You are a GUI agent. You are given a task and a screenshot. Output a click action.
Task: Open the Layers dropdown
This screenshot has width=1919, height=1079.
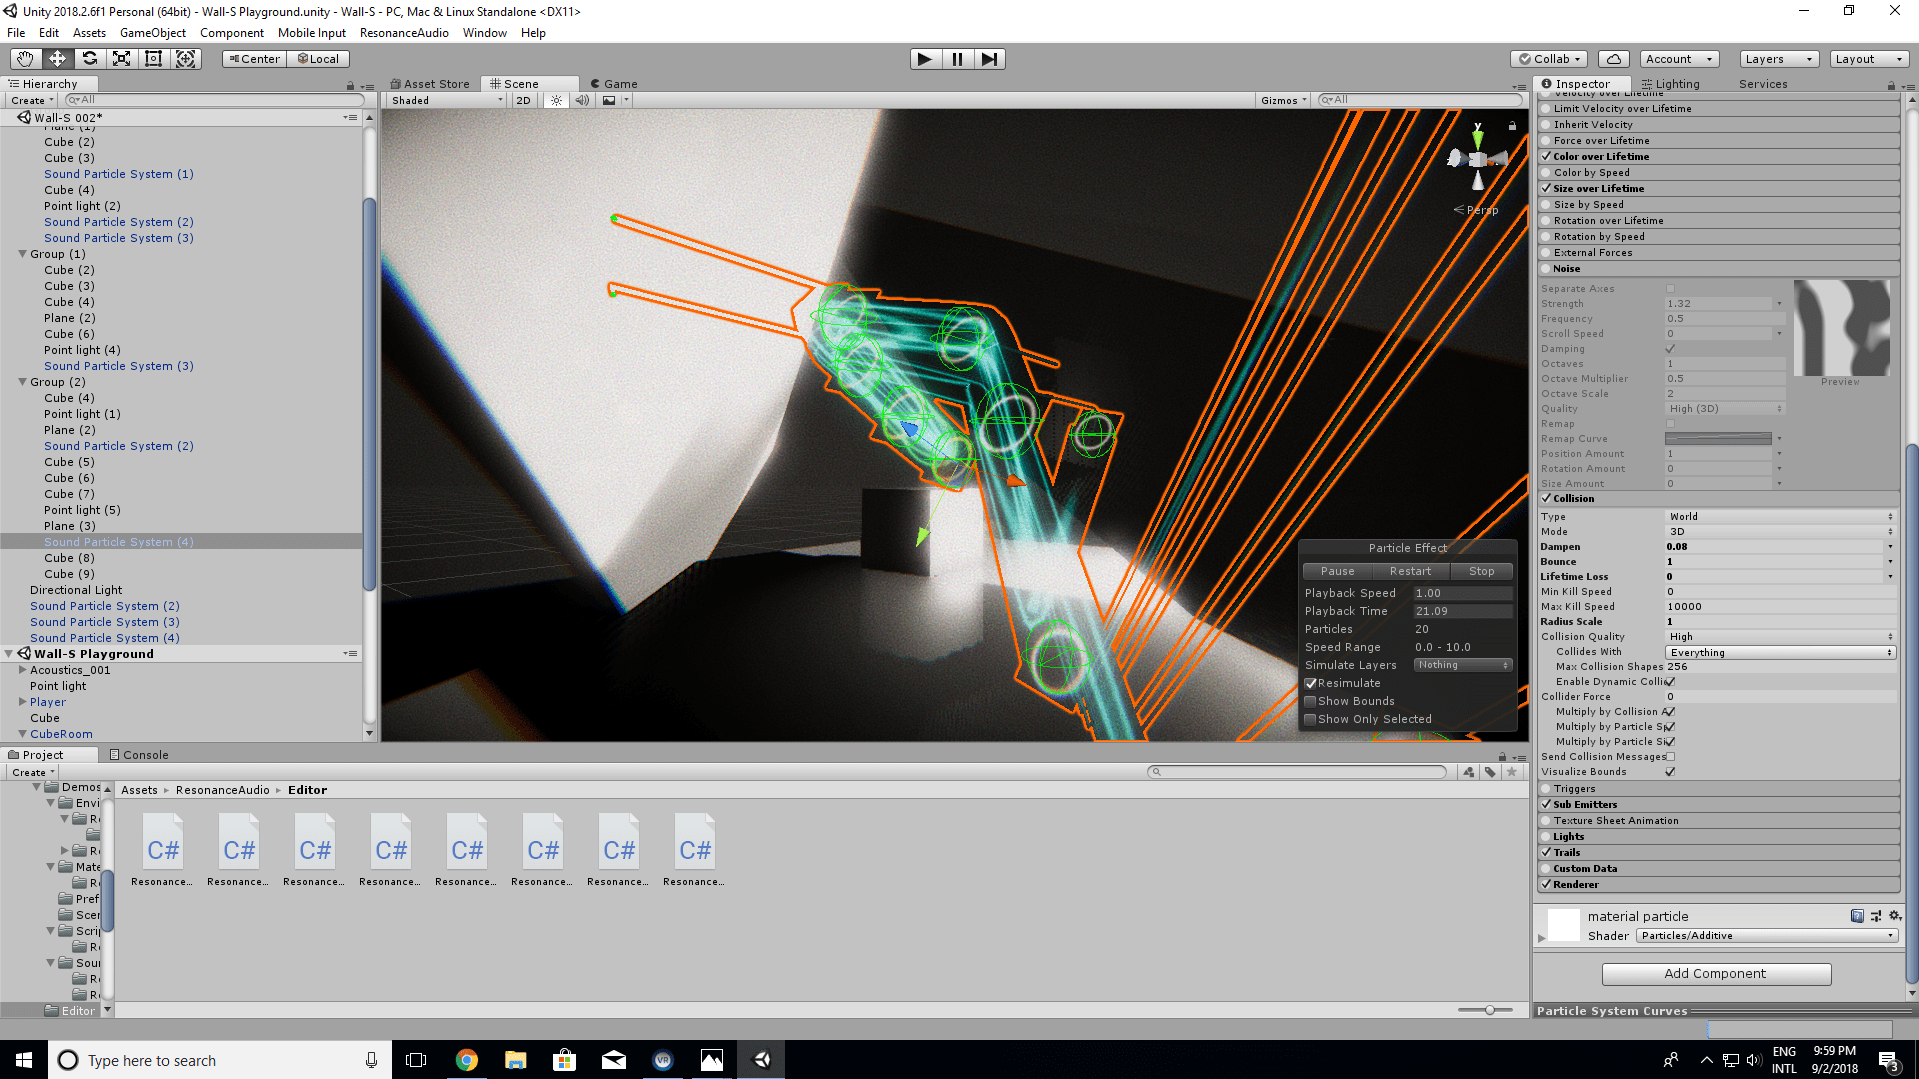pyautogui.click(x=1778, y=59)
